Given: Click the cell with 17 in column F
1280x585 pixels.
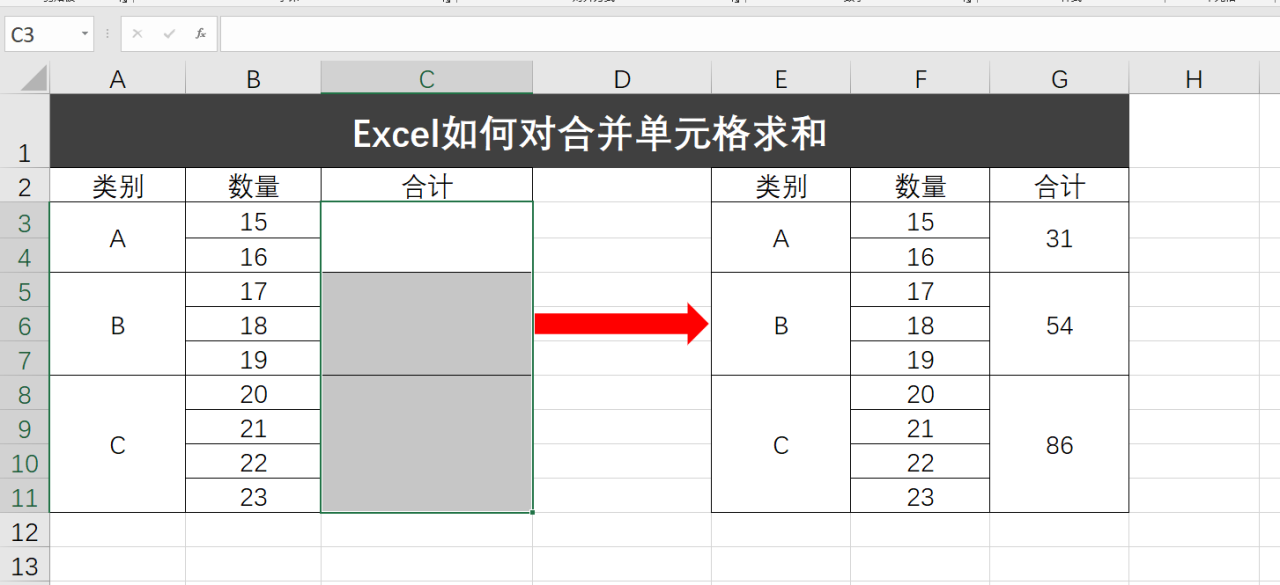Looking at the screenshot, I should (x=920, y=290).
